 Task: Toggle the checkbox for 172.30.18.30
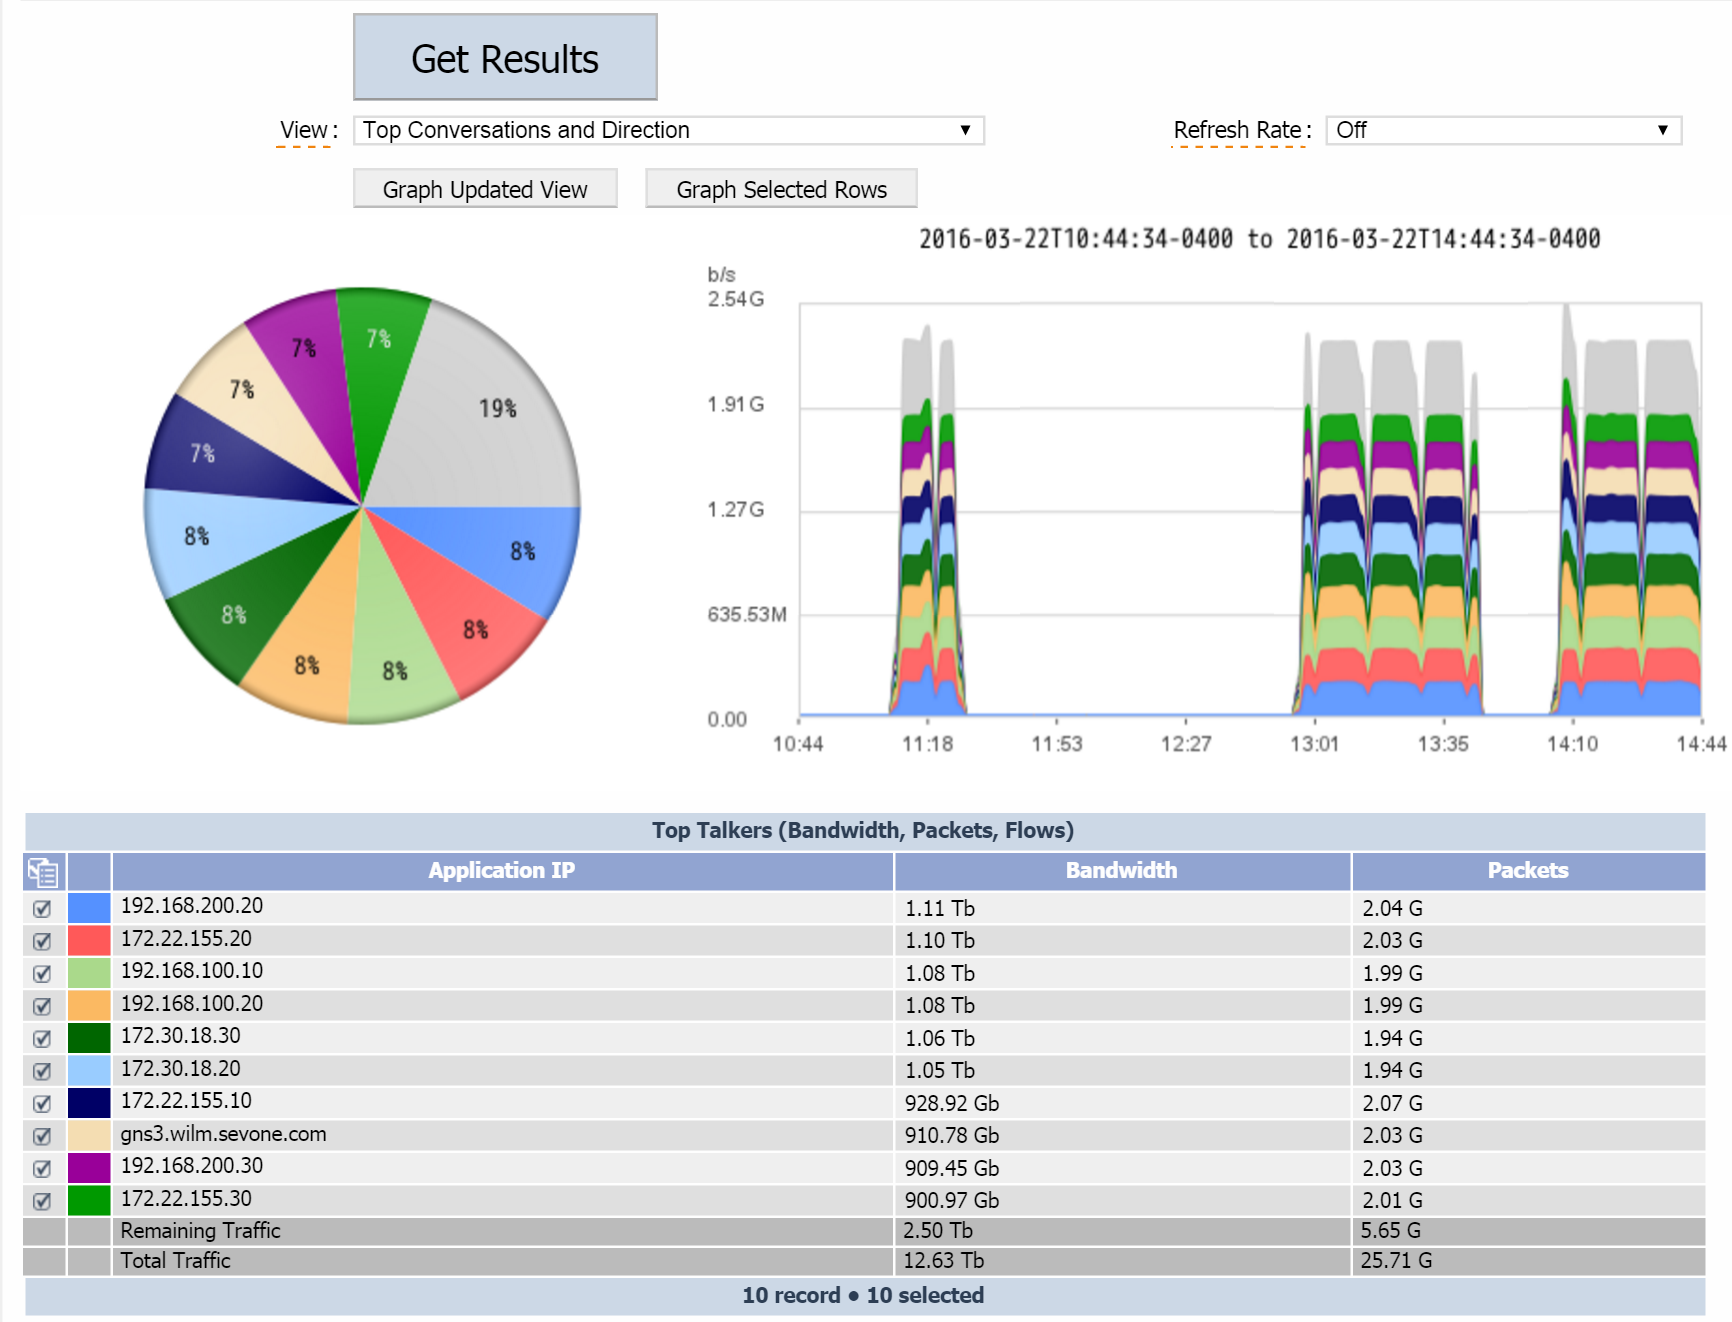pyautogui.click(x=42, y=1039)
